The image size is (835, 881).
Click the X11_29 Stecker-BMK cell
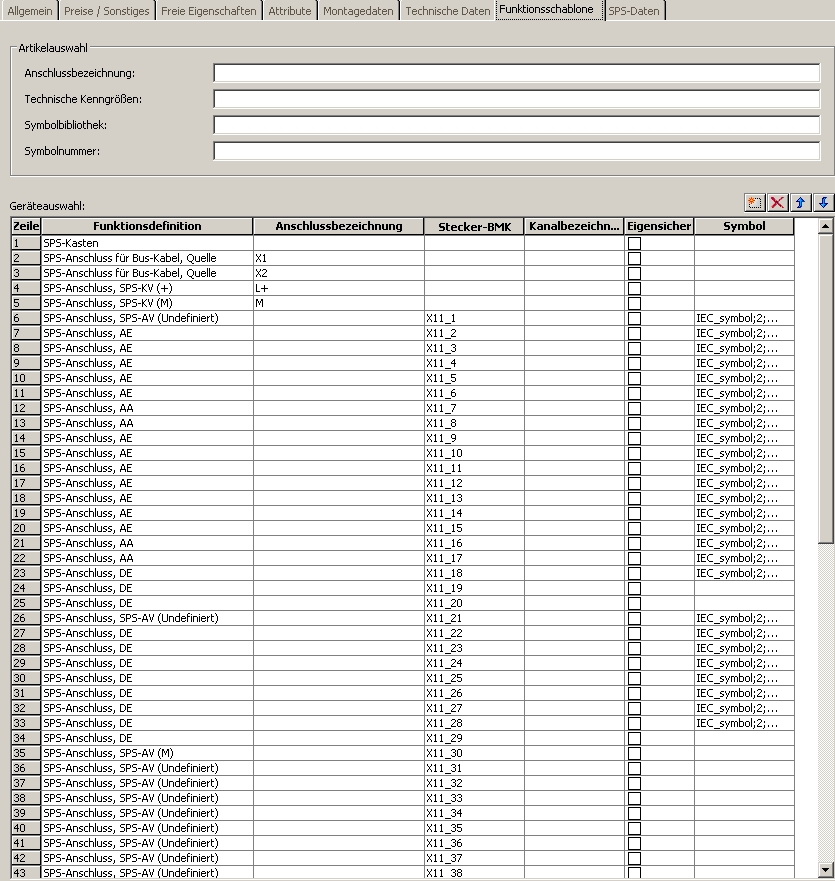pos(474,738)
